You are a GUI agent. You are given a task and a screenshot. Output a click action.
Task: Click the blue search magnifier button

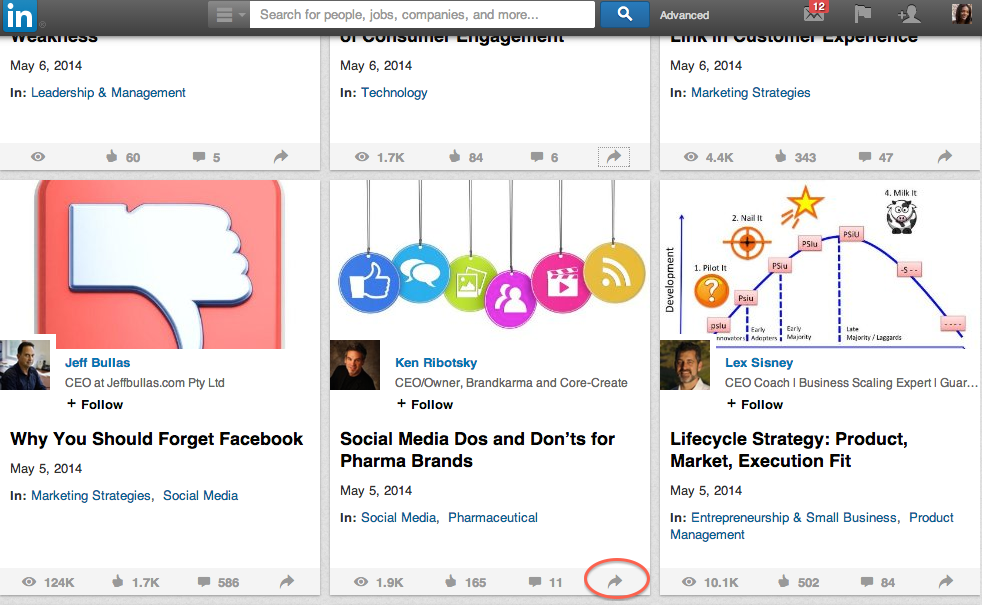(624, 14)
